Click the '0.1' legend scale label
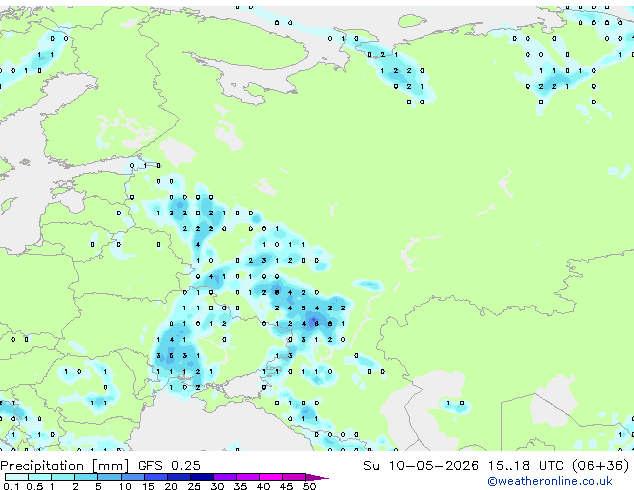The image size is (634, 490). (11, 486)
